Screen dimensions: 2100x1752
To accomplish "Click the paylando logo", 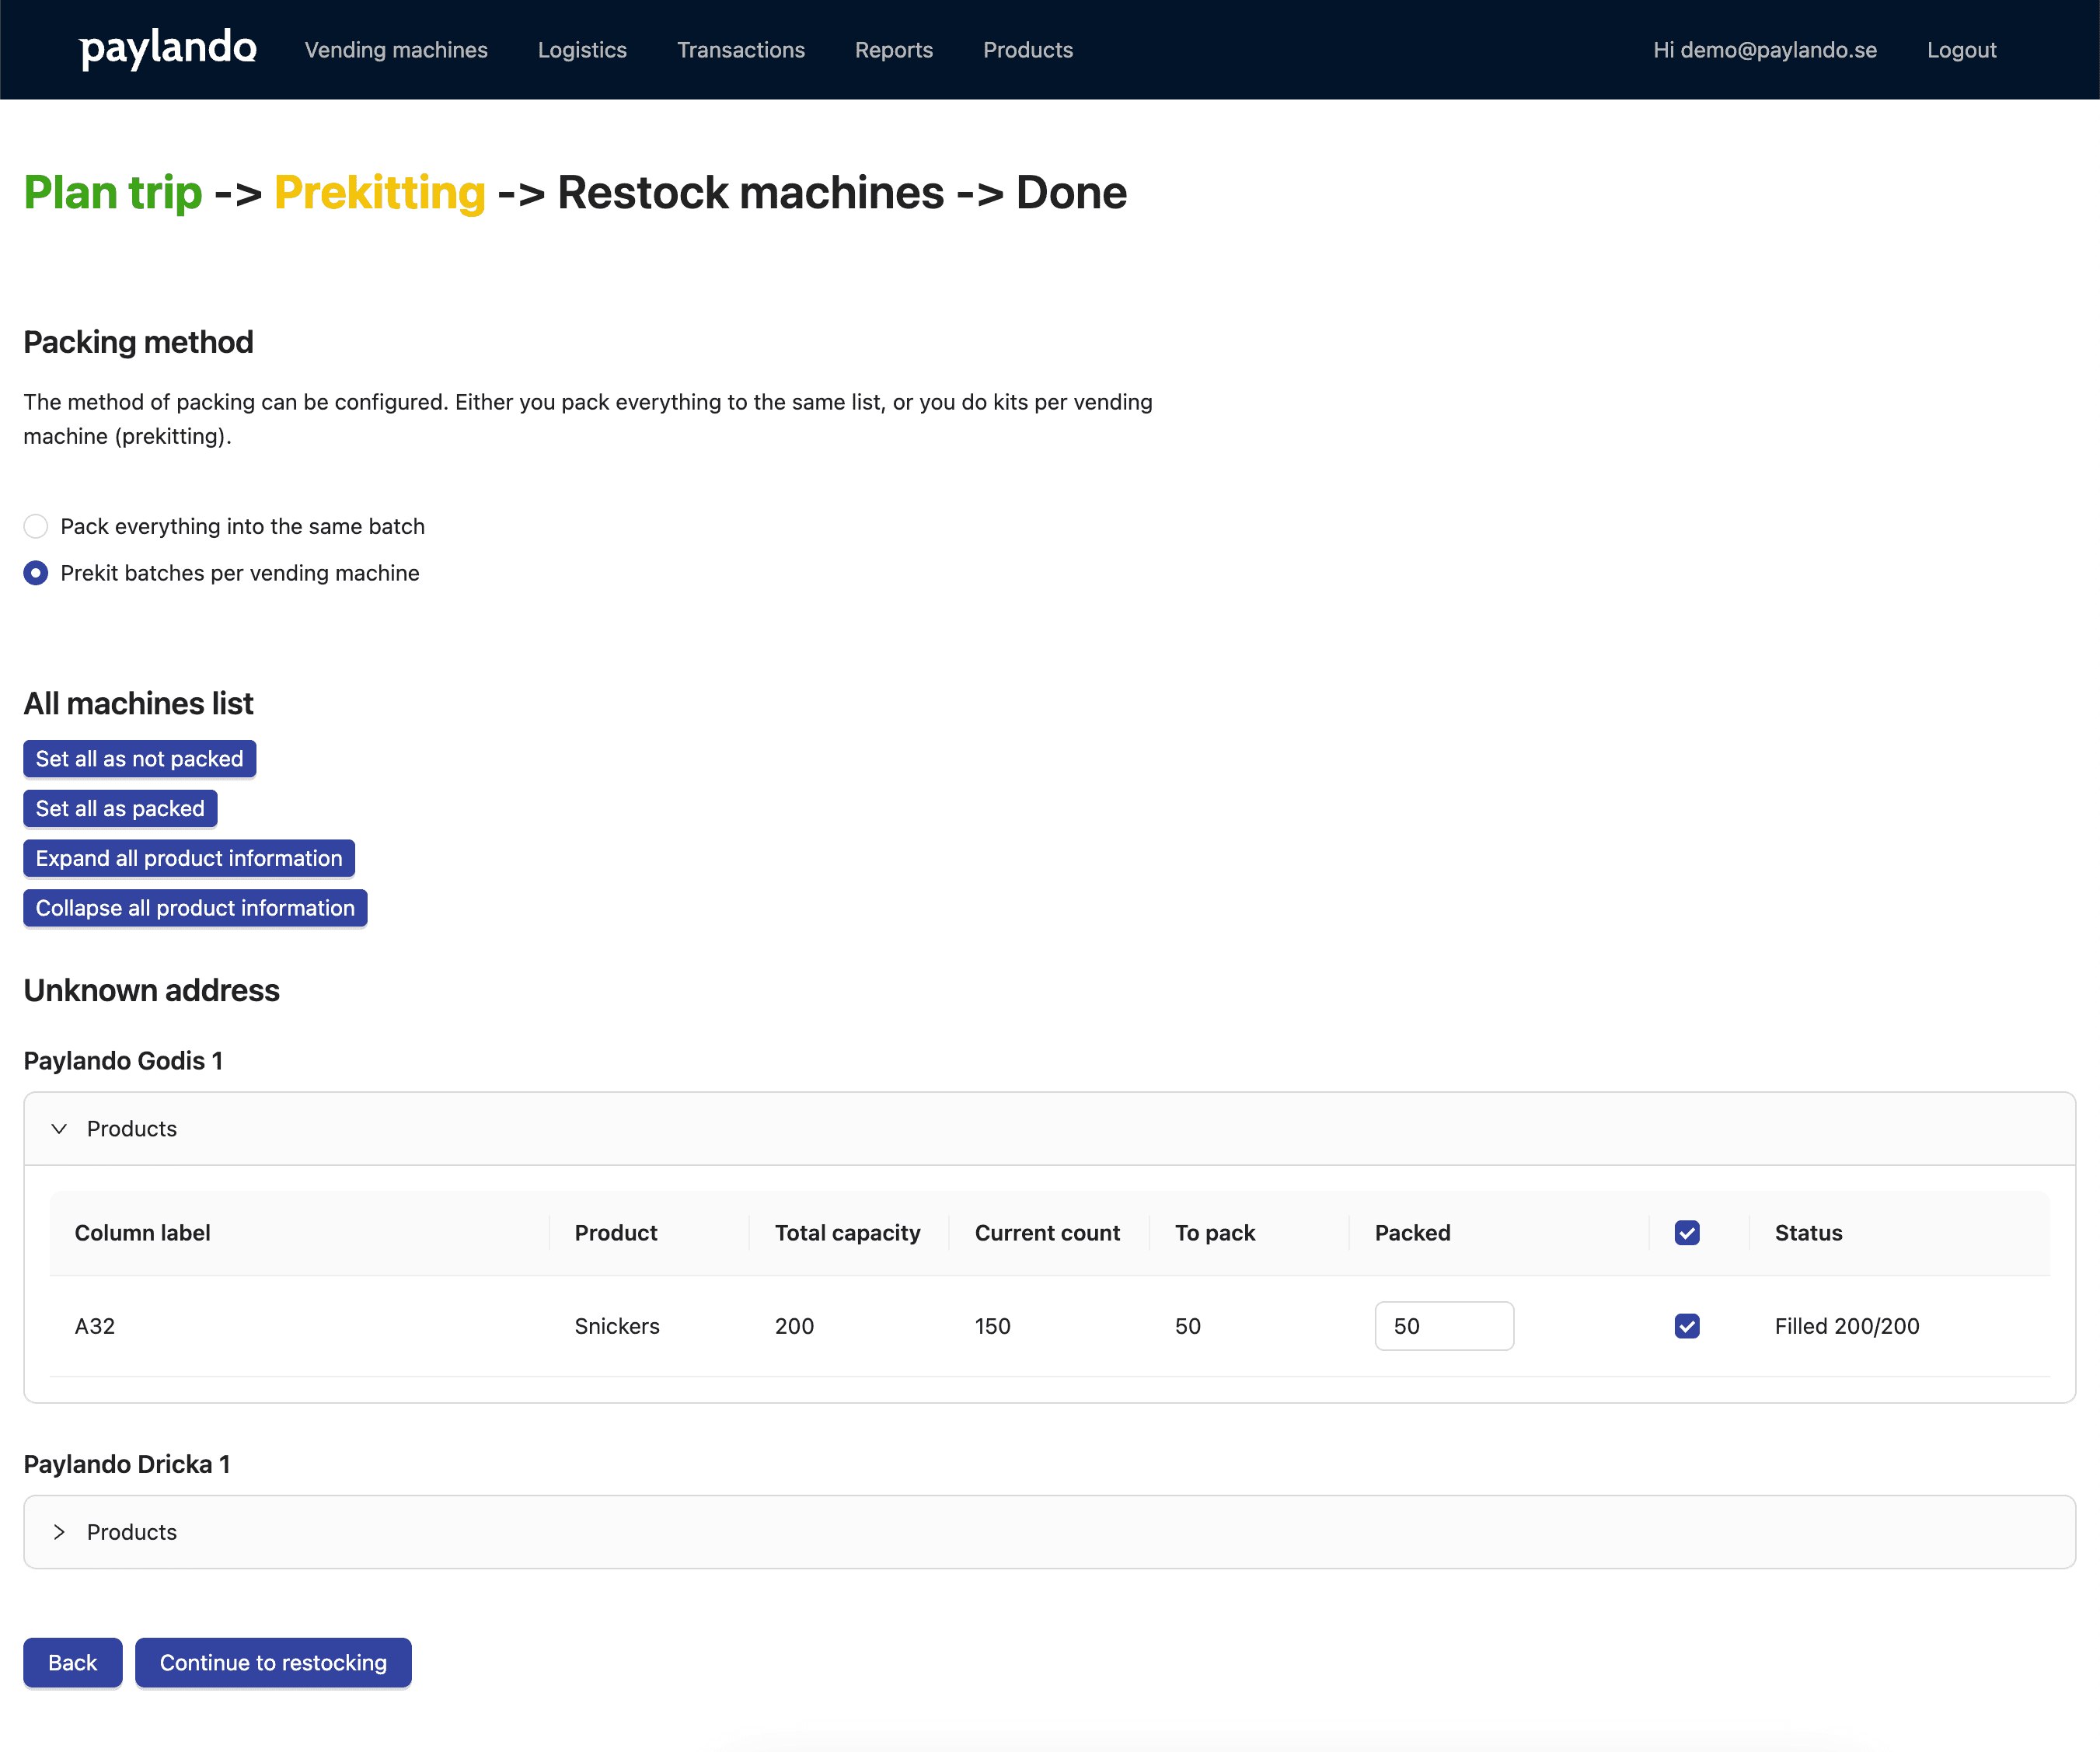I will click(168, 48).
